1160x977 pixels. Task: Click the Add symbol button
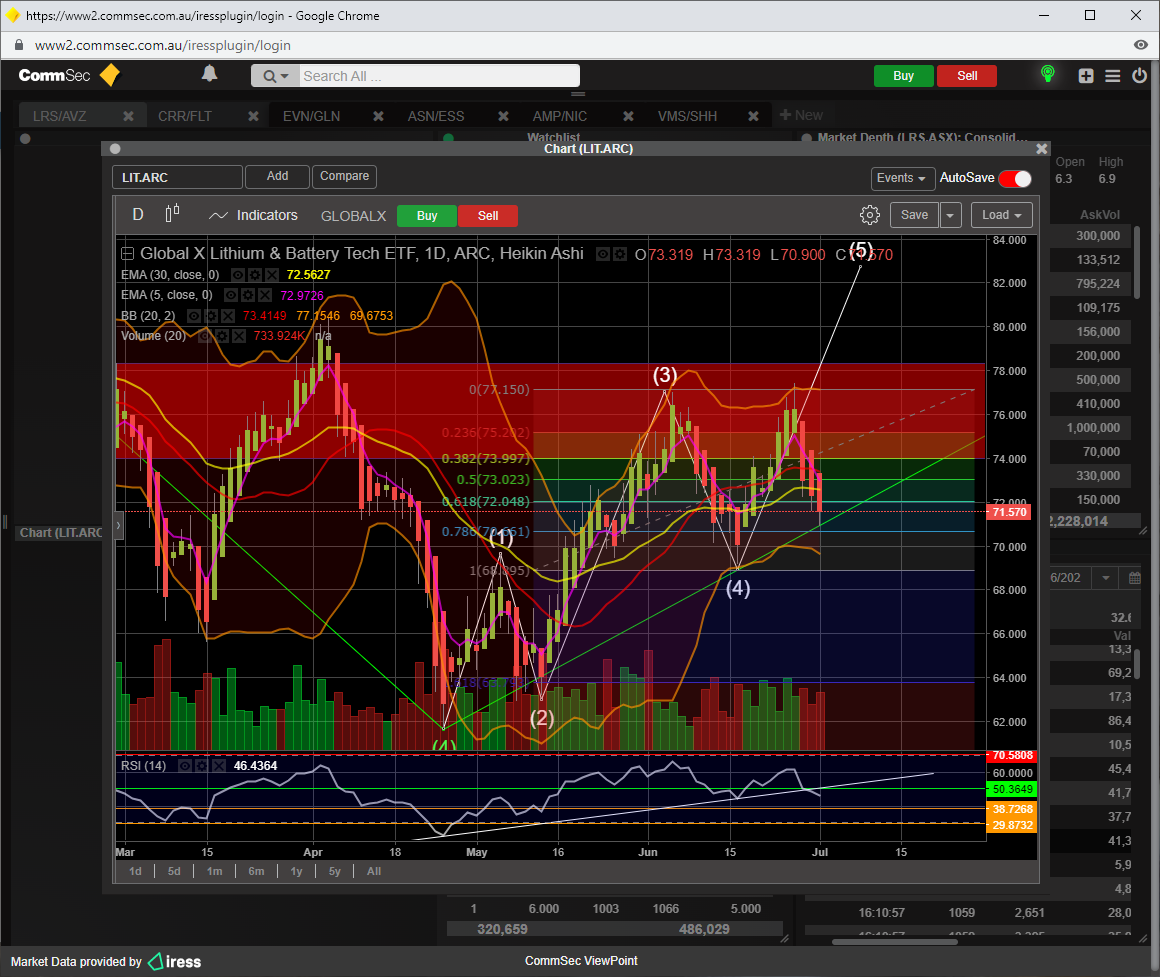click(277, 176)
